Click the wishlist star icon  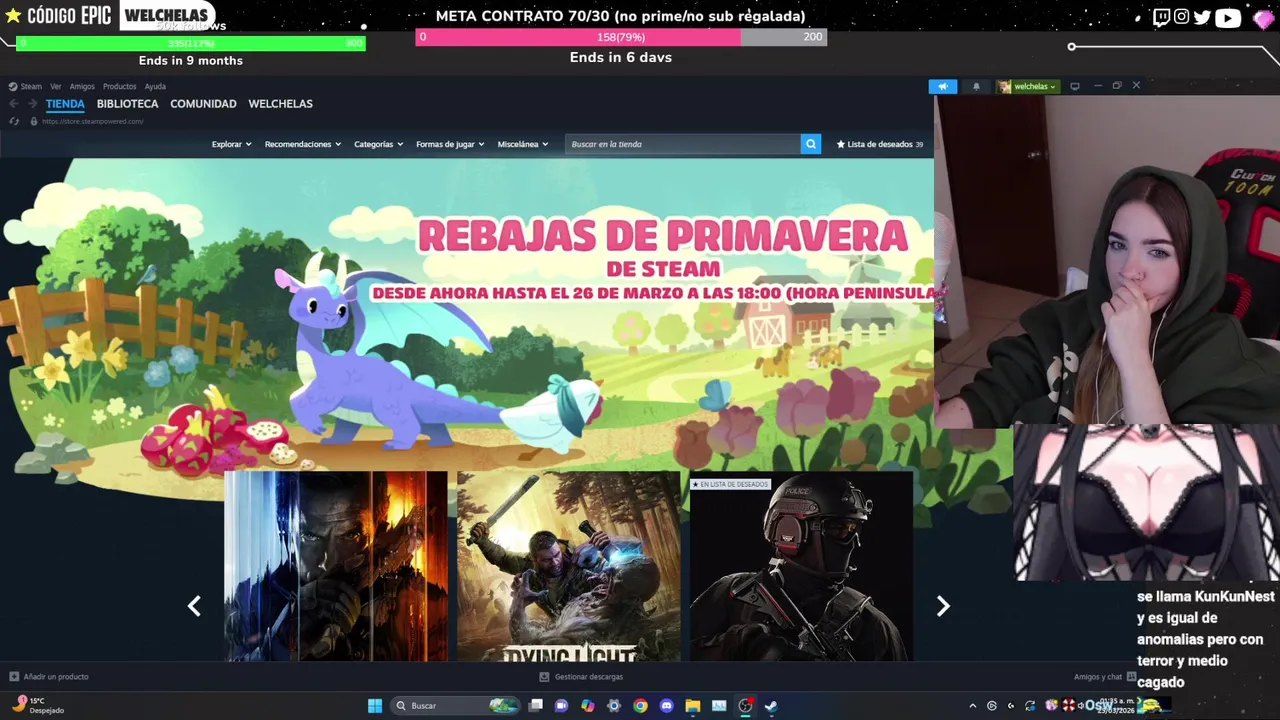(841, 144)
